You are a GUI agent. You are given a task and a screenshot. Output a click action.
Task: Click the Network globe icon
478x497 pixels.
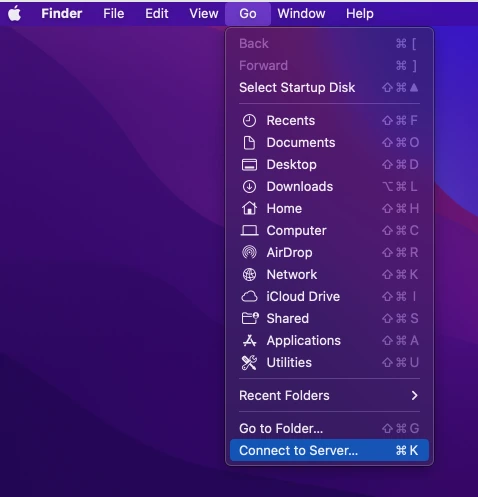(249, 274)
